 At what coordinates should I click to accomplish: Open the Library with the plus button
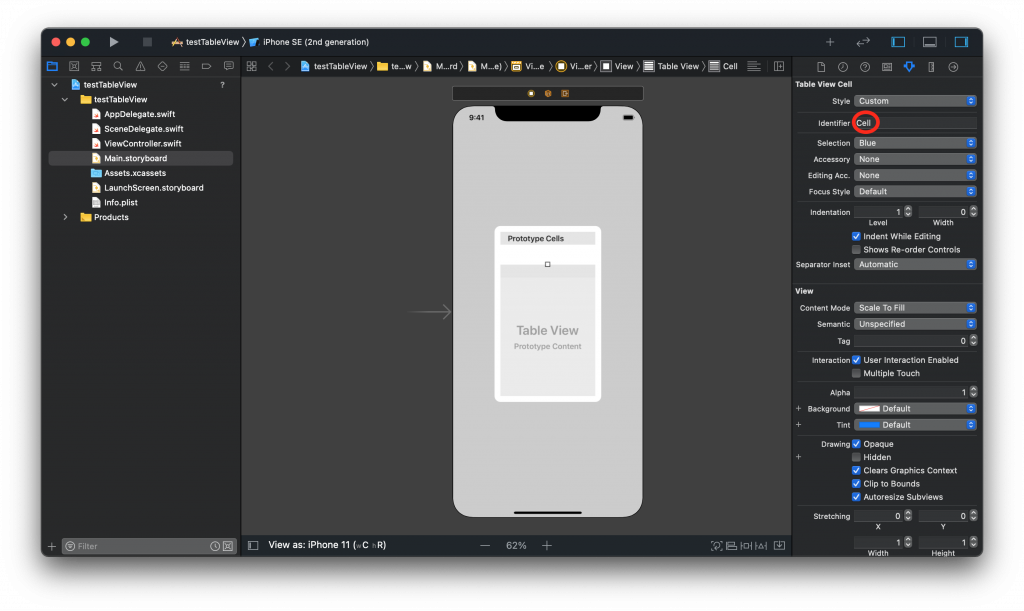(829, 42)
